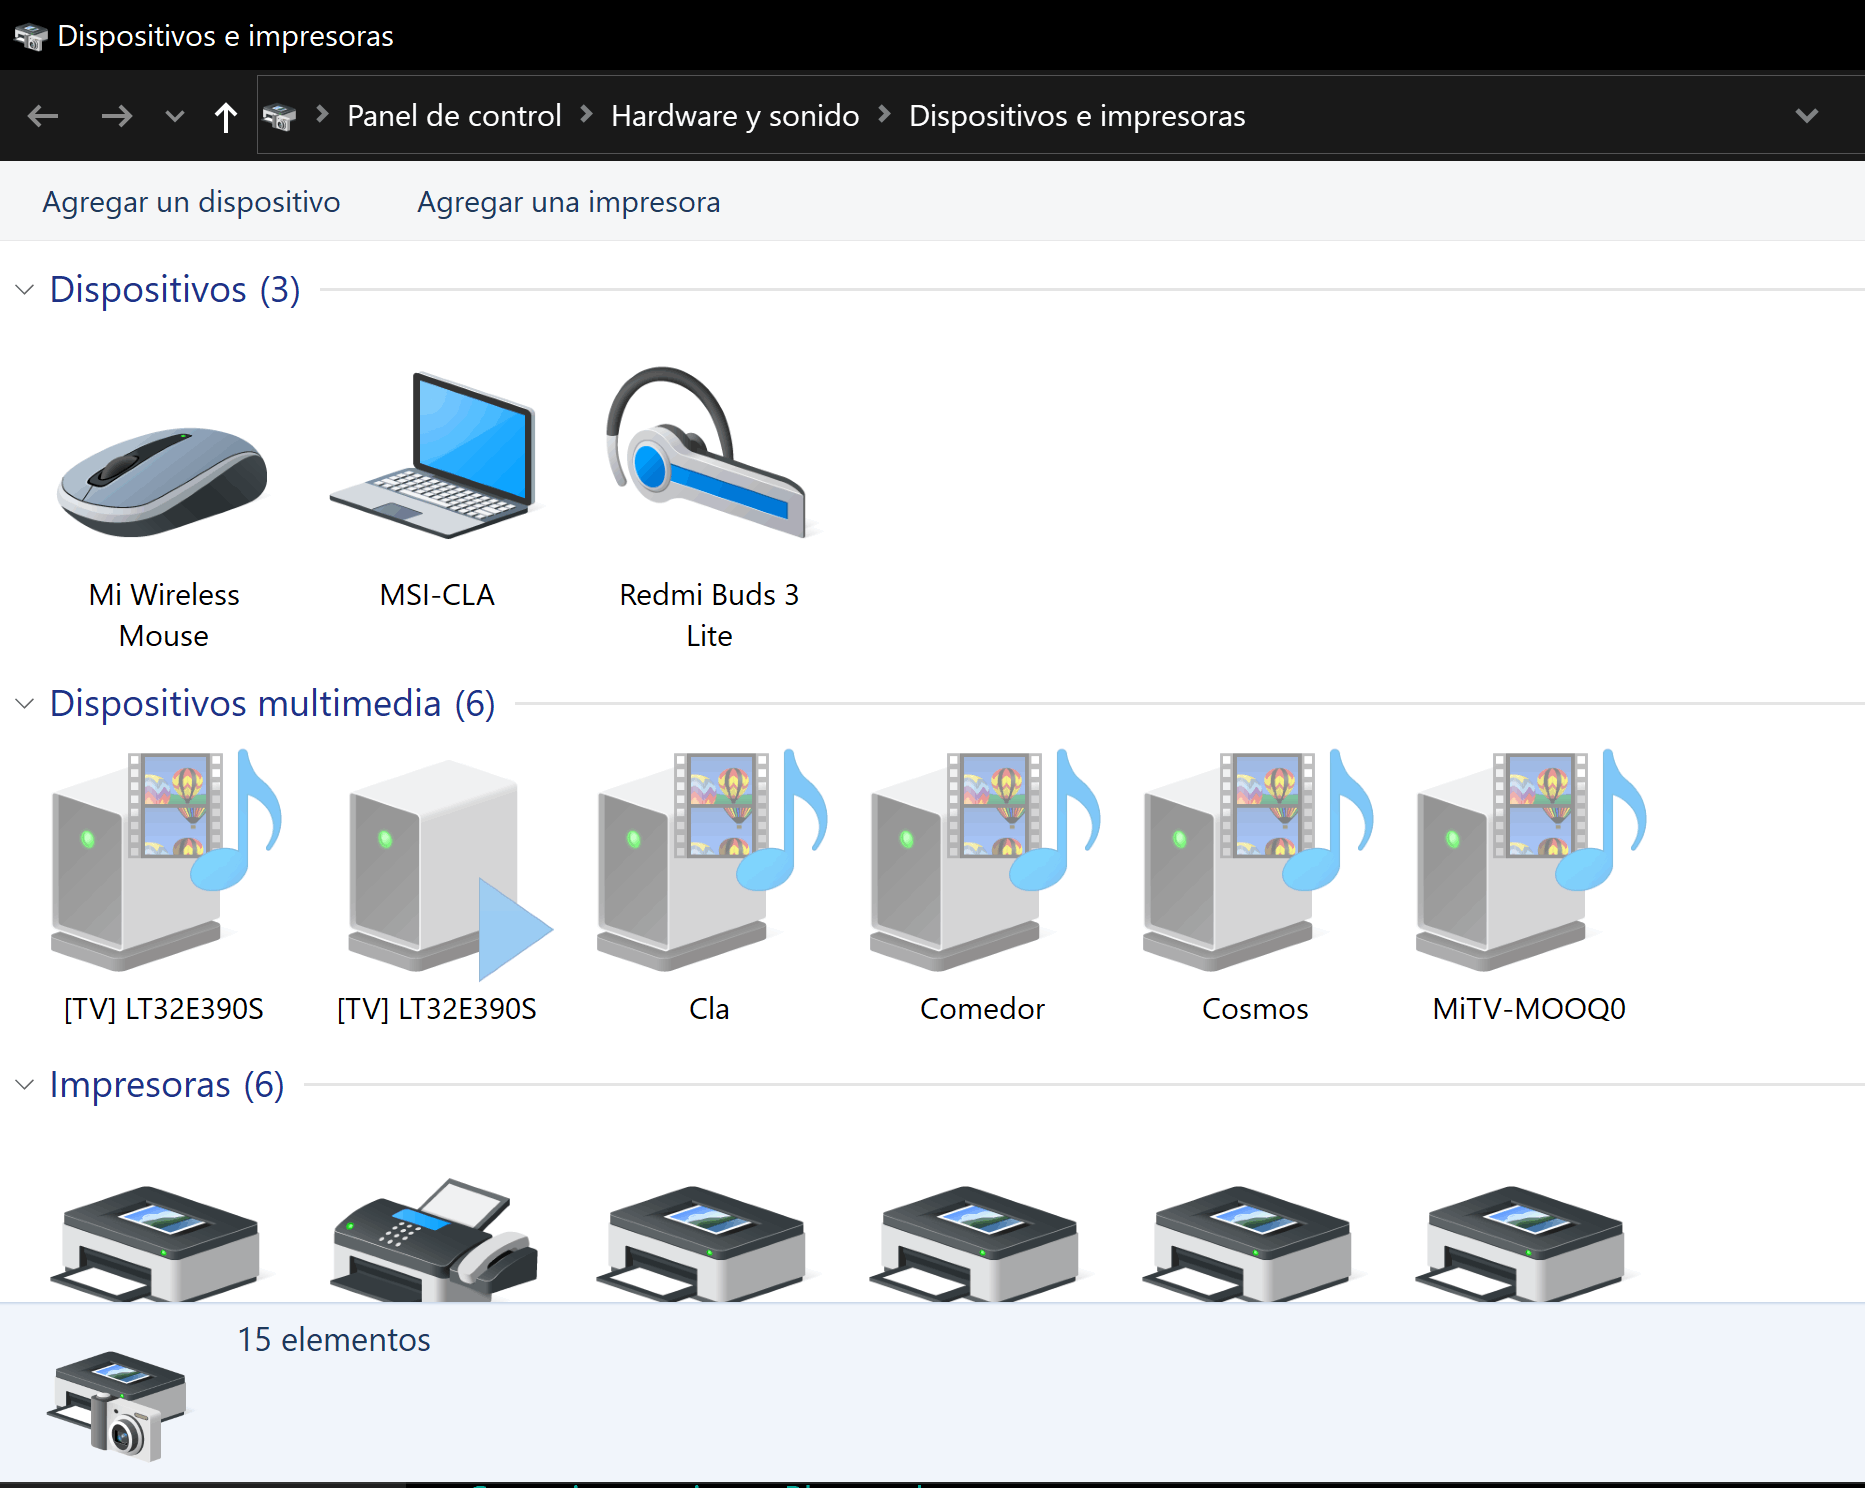This screenshot has width=1865, height=1488.
Task: Select the MiTV-MOOQ0 multimedia device icon
Action: pos(1531,860)
